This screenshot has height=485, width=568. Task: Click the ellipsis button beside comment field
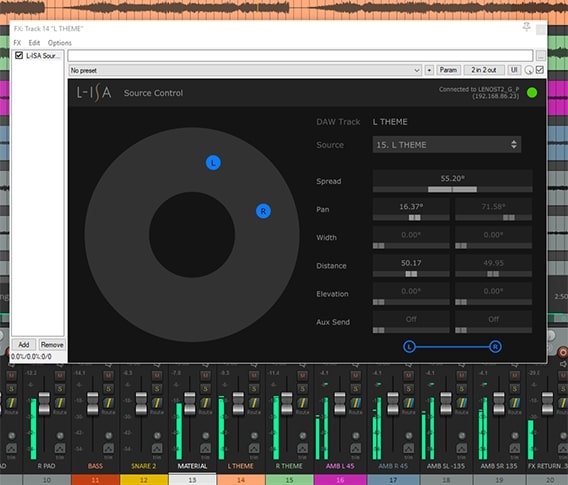coord(540,56)
